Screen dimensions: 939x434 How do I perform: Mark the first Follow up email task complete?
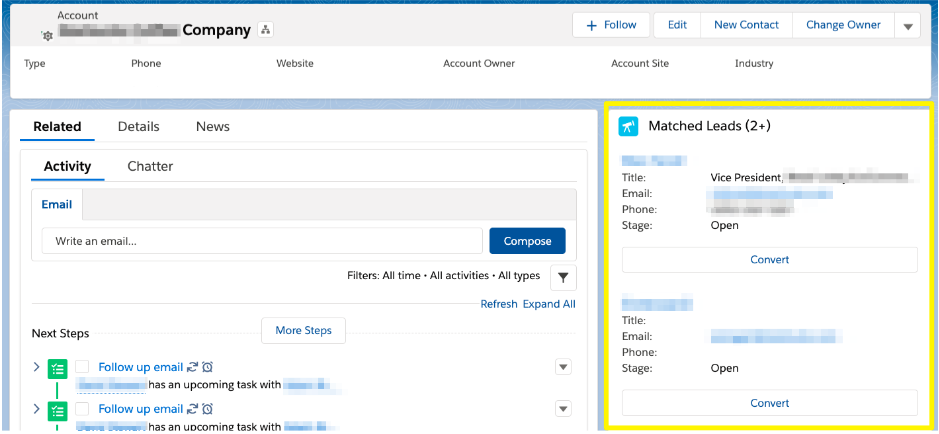click(x=82, y=367)
